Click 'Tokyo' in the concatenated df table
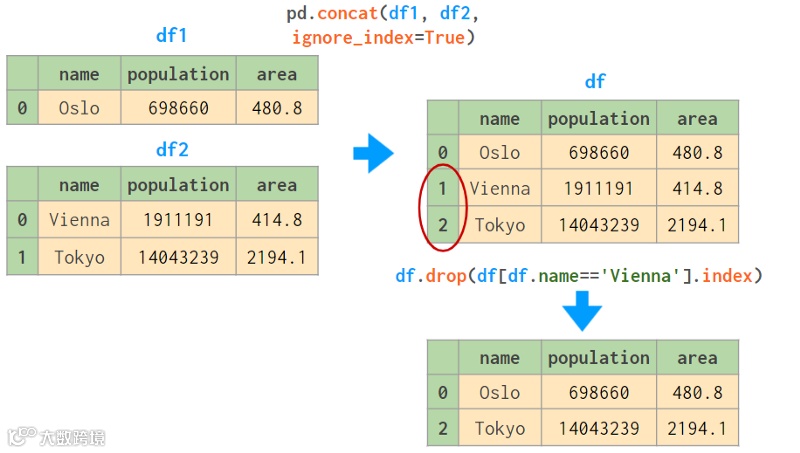The height and width of the screenshot is (453, 800). (499, 224)
